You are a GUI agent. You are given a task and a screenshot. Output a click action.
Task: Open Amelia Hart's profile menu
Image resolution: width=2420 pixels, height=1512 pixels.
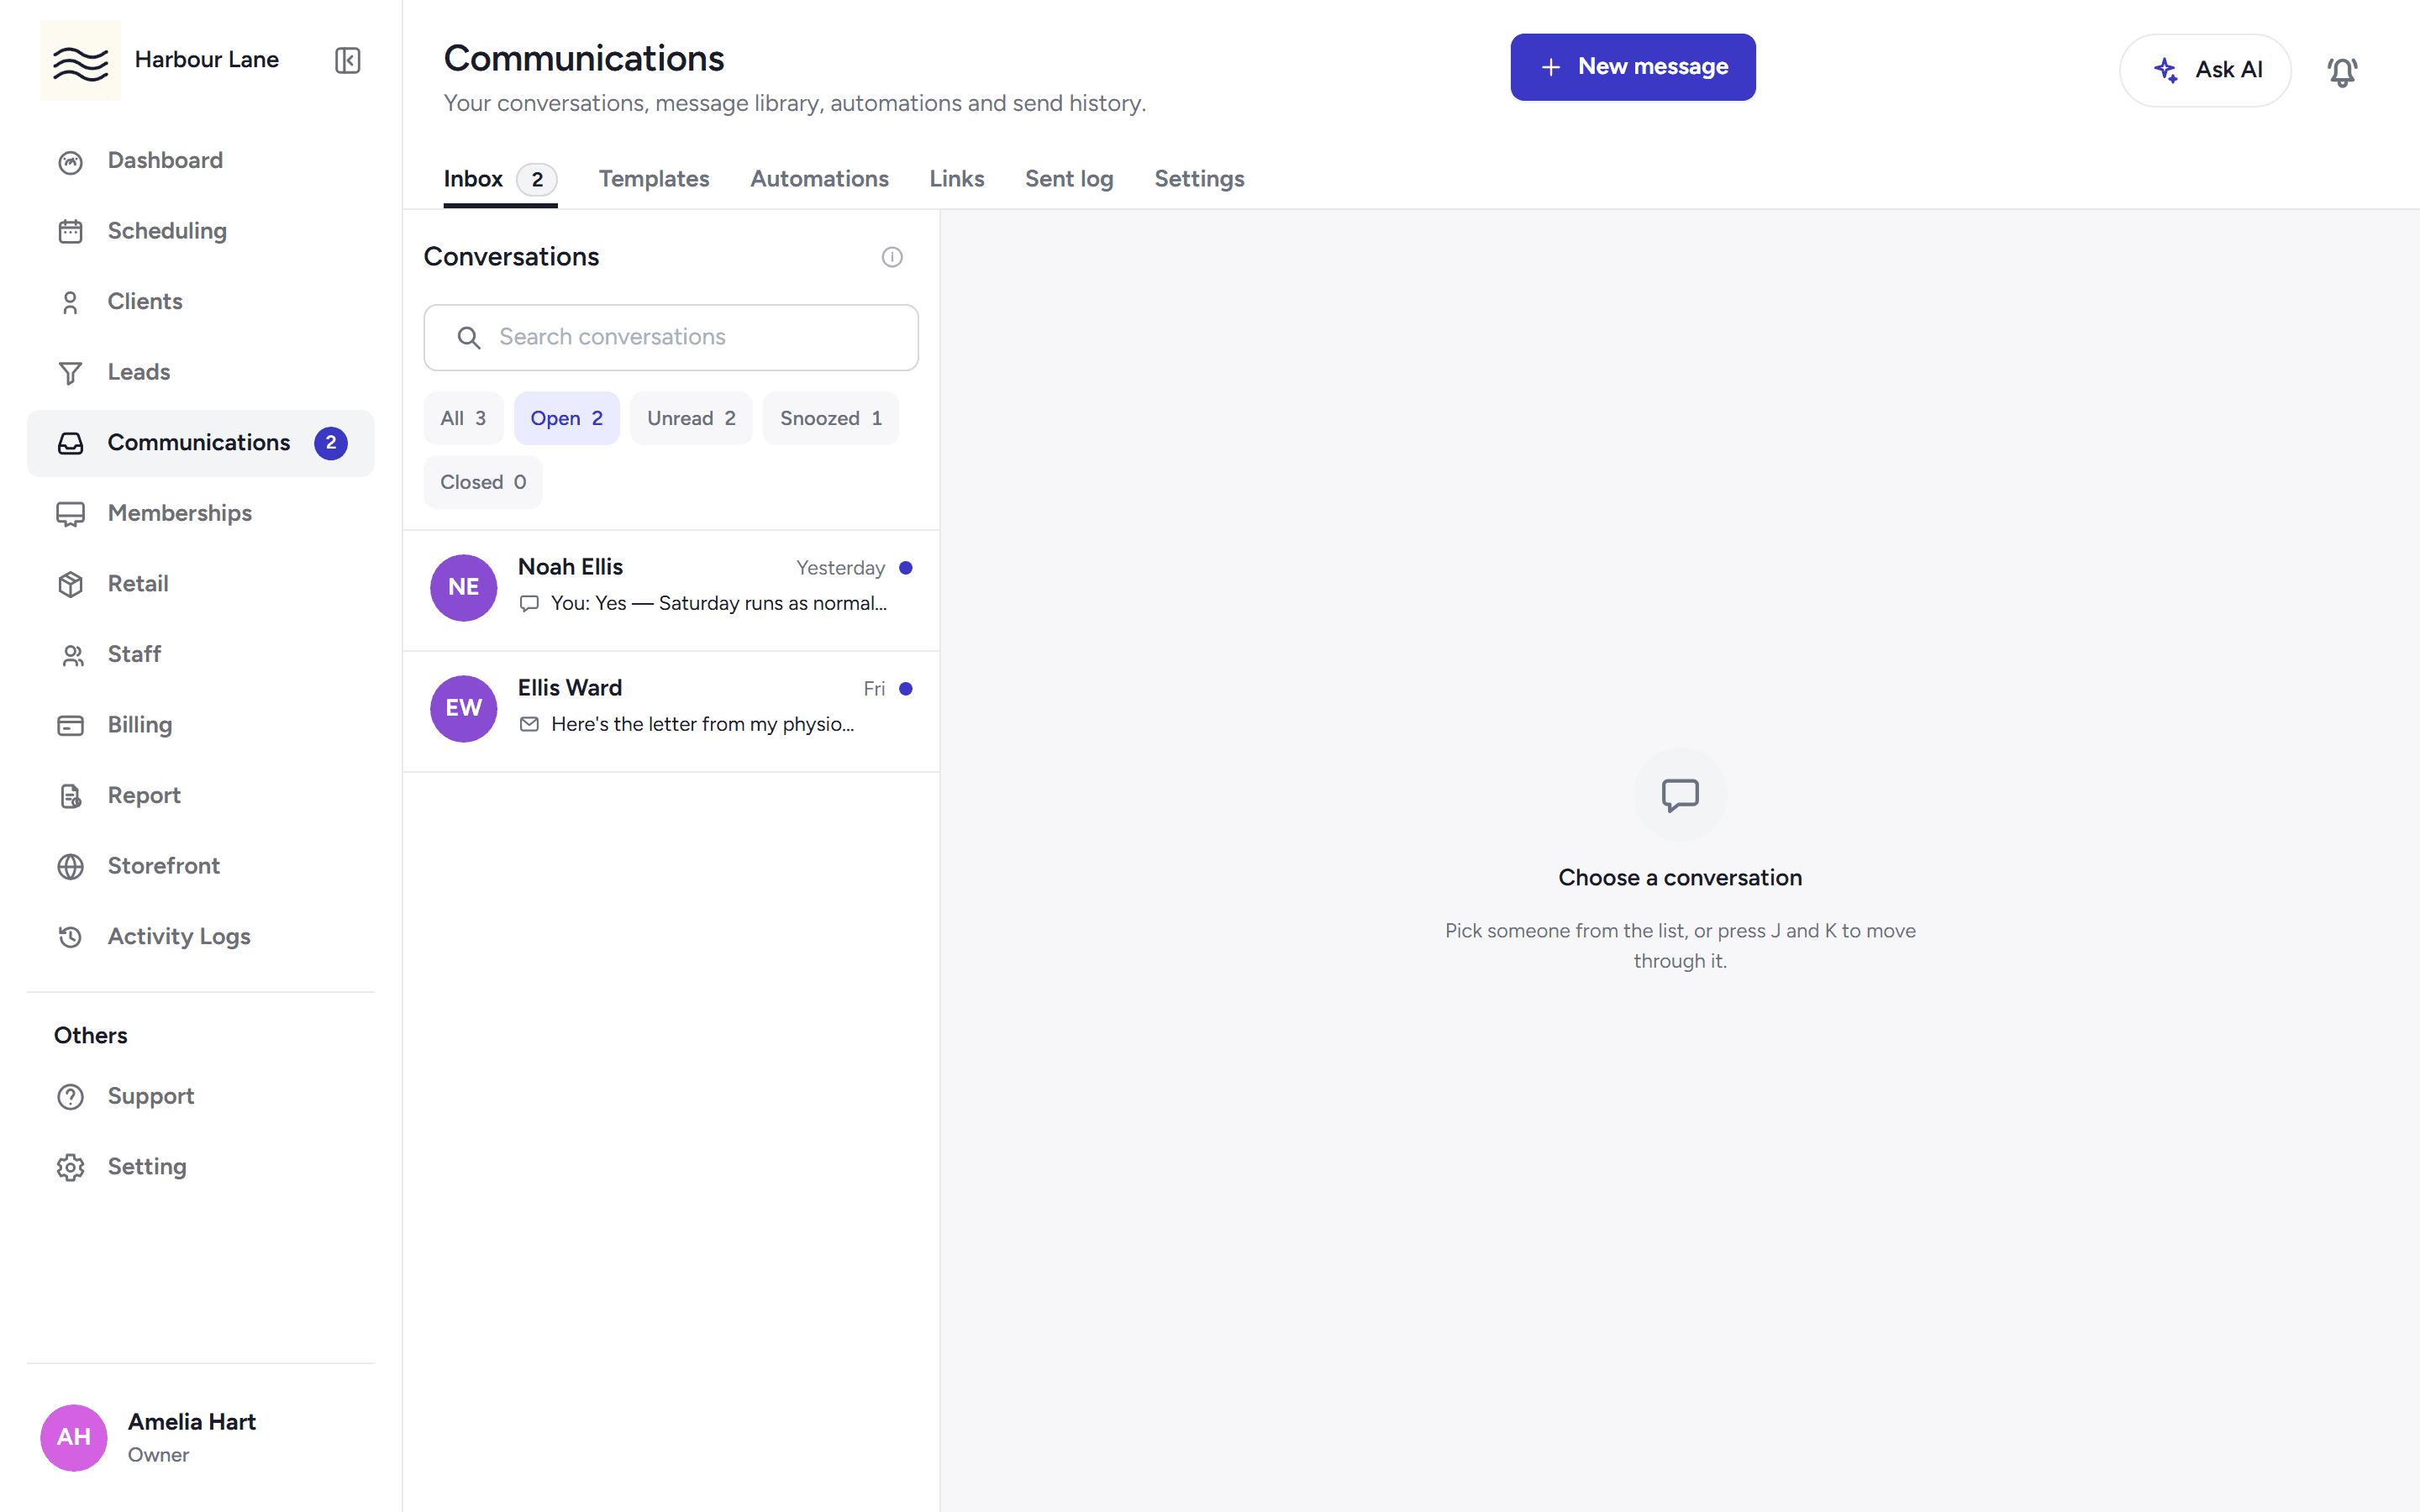(x=200, y=1437)
